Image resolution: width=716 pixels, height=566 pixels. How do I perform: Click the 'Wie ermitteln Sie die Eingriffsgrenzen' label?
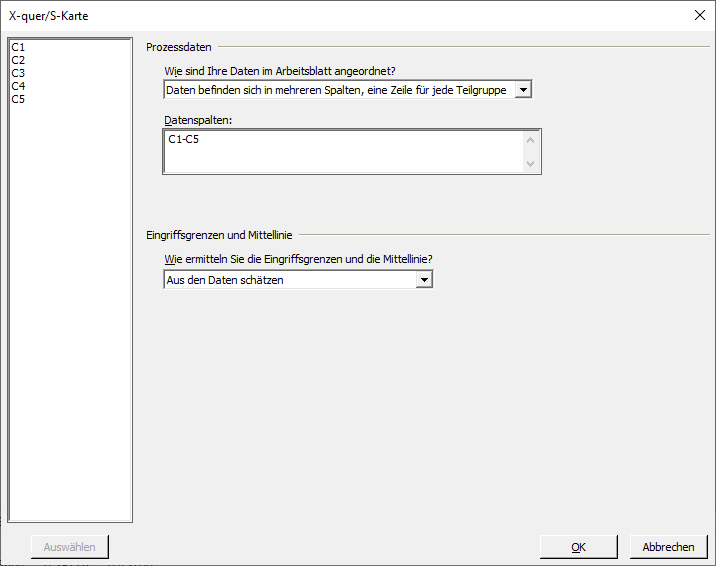[x=298, y=259]
